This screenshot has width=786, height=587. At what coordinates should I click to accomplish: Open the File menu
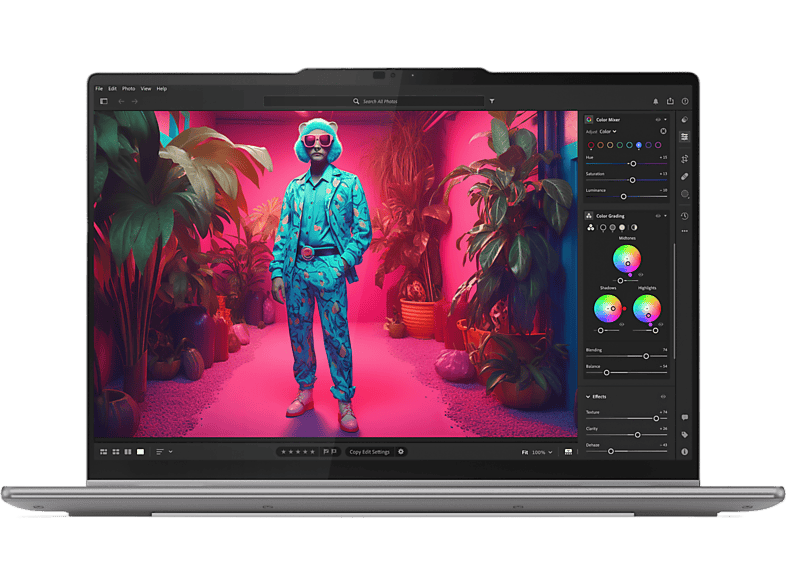point(99,89)
